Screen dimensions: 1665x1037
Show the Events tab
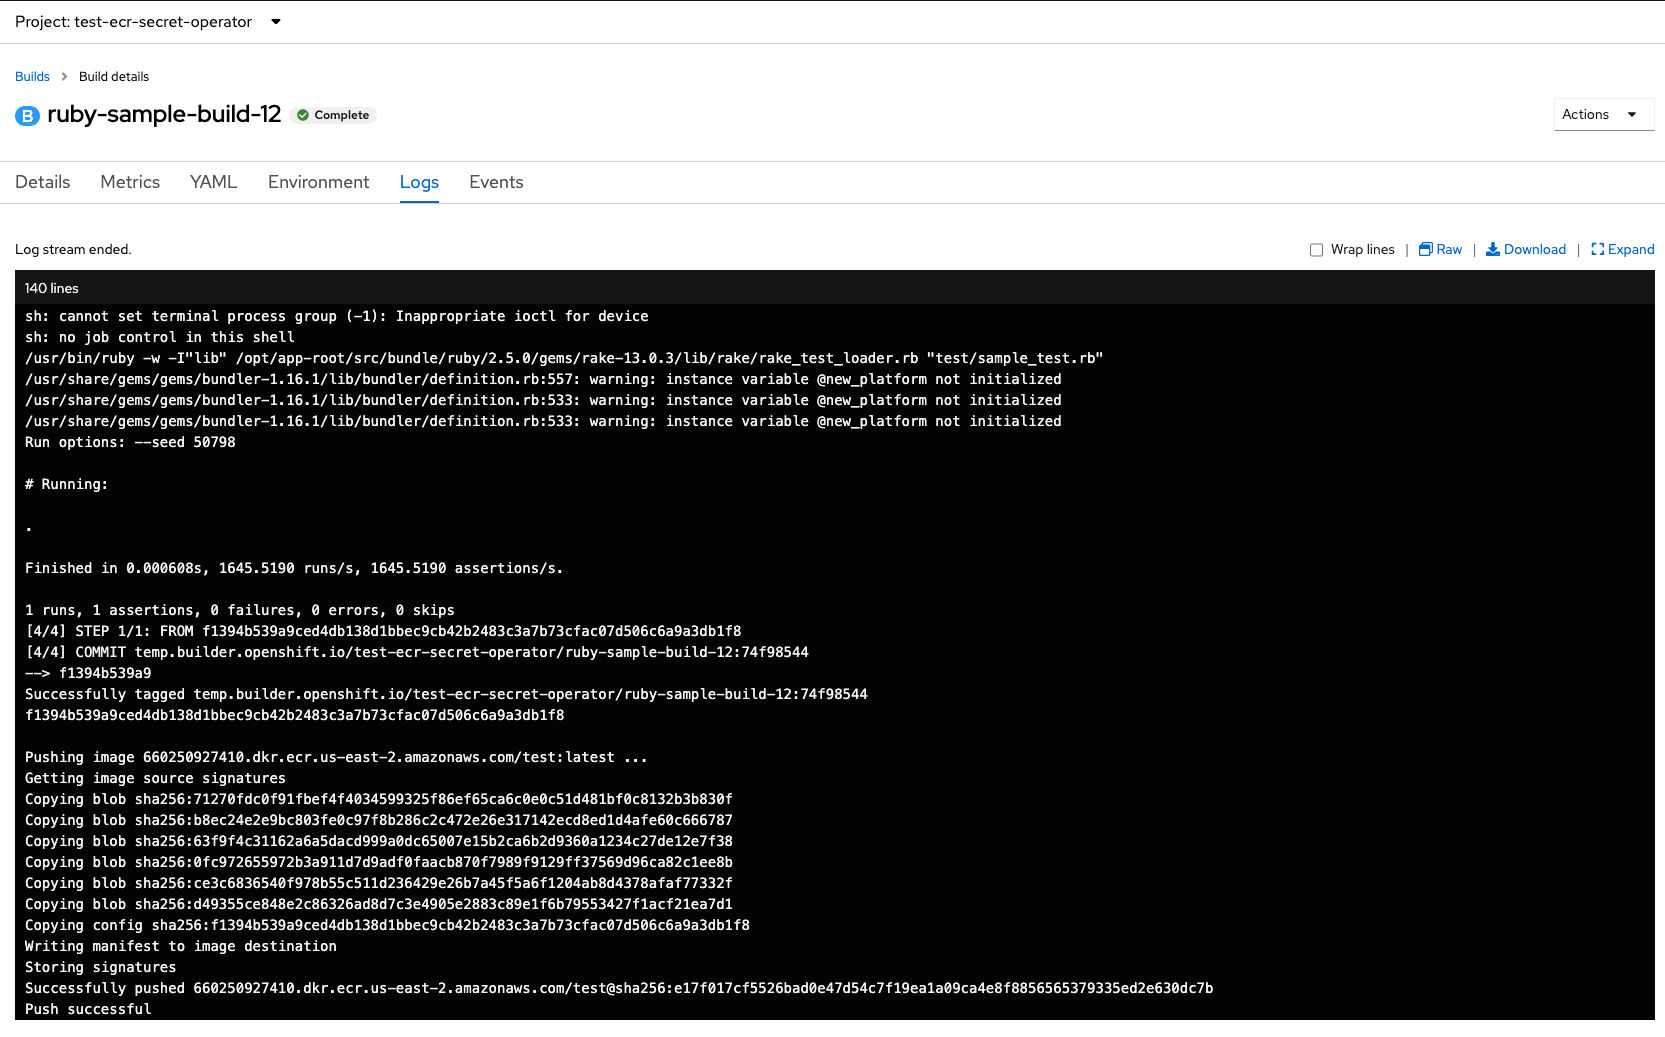point(496,182)
